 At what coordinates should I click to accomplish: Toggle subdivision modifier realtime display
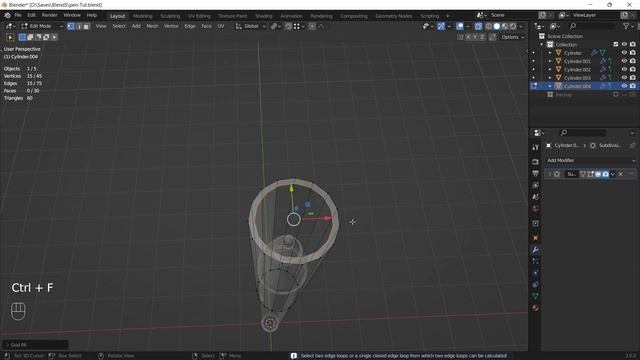[x=598, y=174]
